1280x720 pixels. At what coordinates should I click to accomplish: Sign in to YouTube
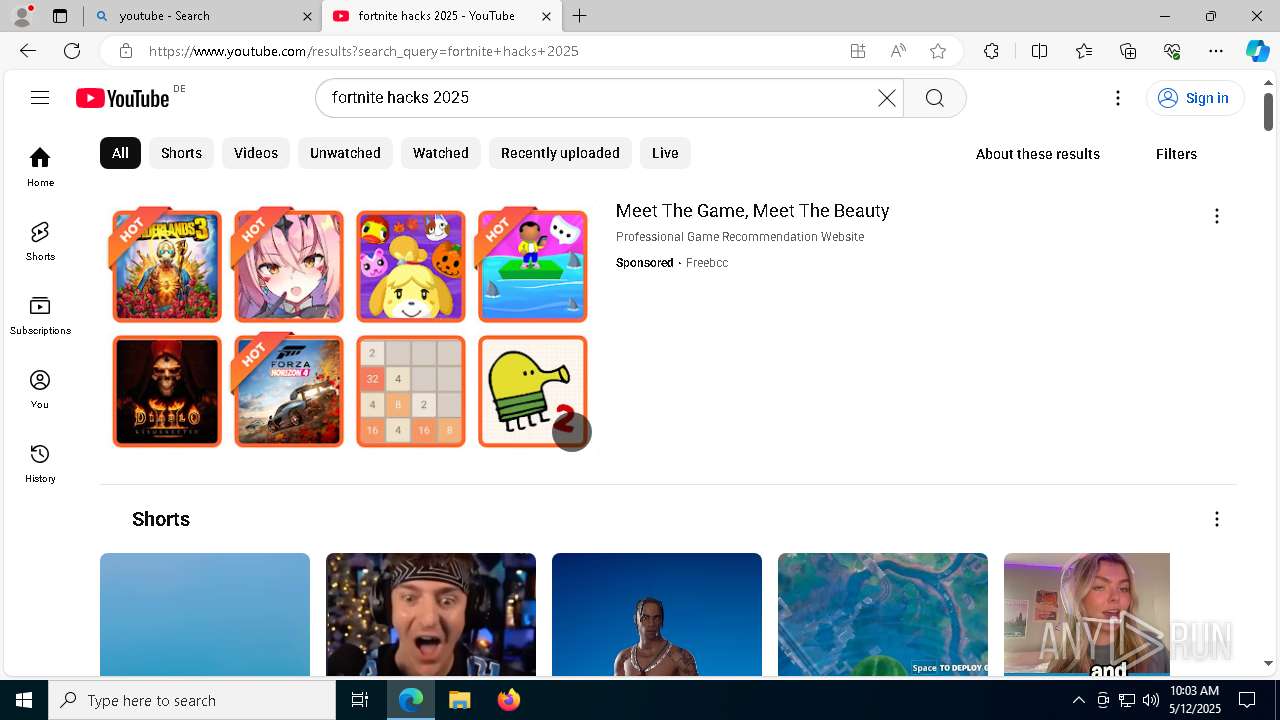click(1194, 98)
